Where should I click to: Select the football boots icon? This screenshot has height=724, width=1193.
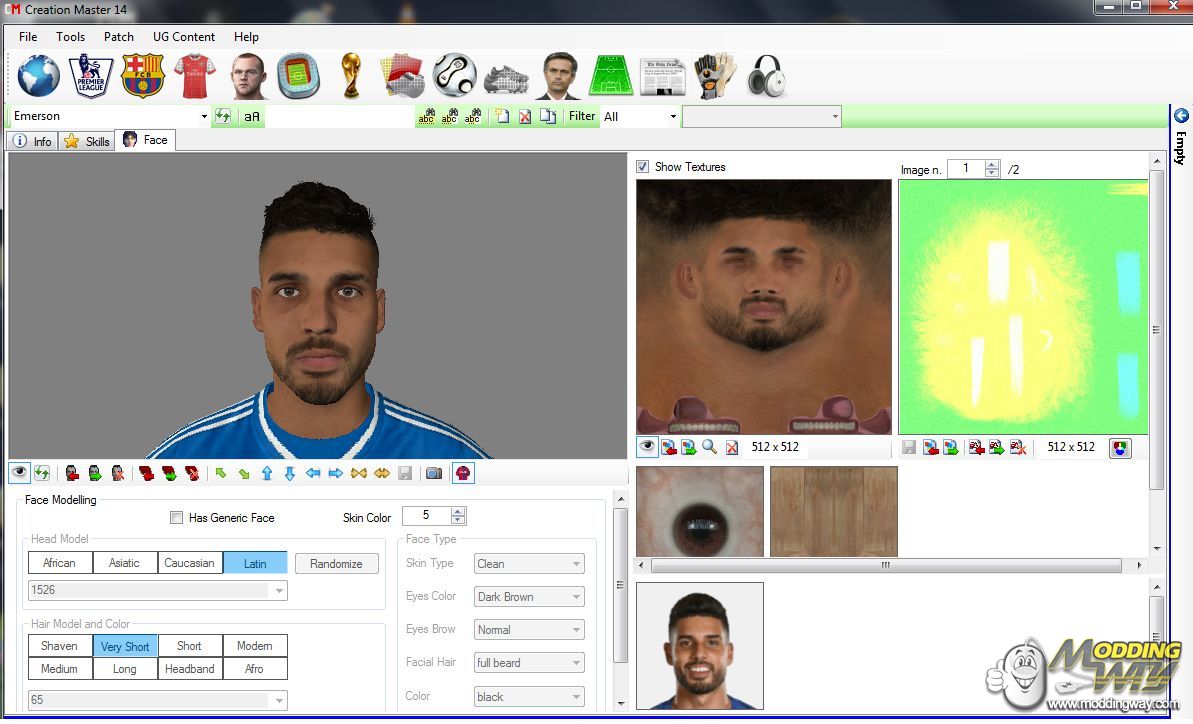click(x=506, y=78)
